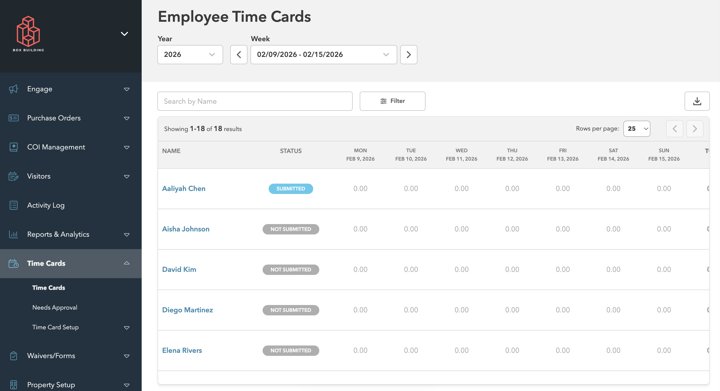This screenshot has height=391, width=720.
Task: Click Aaliyah Chen's Submitted status badge
Action: click(291, 189)
